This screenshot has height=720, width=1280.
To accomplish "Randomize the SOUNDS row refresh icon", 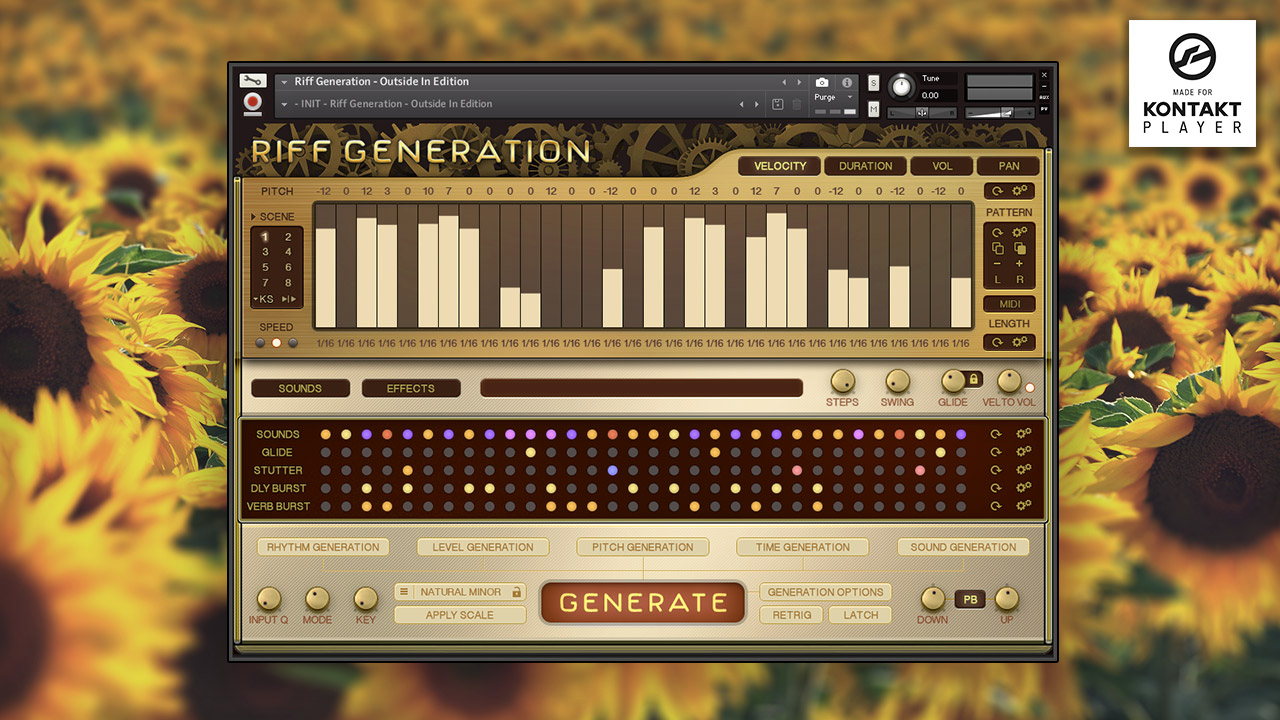I will pyautogui.click(x=996, y=434).
